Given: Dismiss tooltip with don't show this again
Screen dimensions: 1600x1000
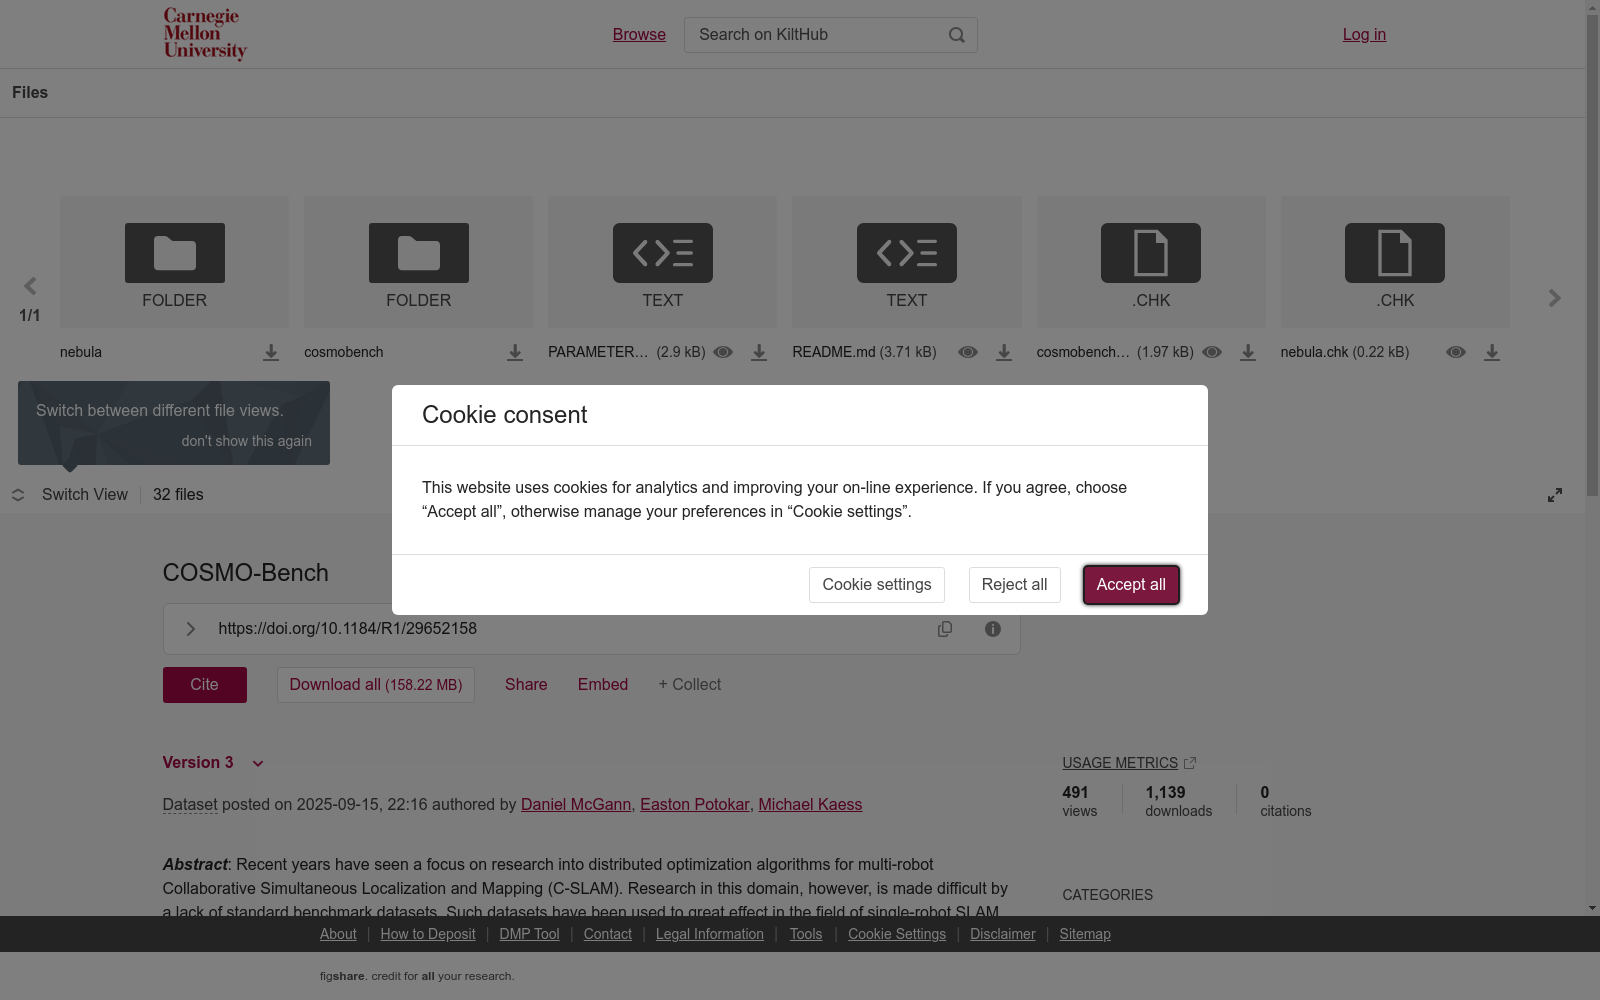Looking at the screenshot, I should [246, 441].
